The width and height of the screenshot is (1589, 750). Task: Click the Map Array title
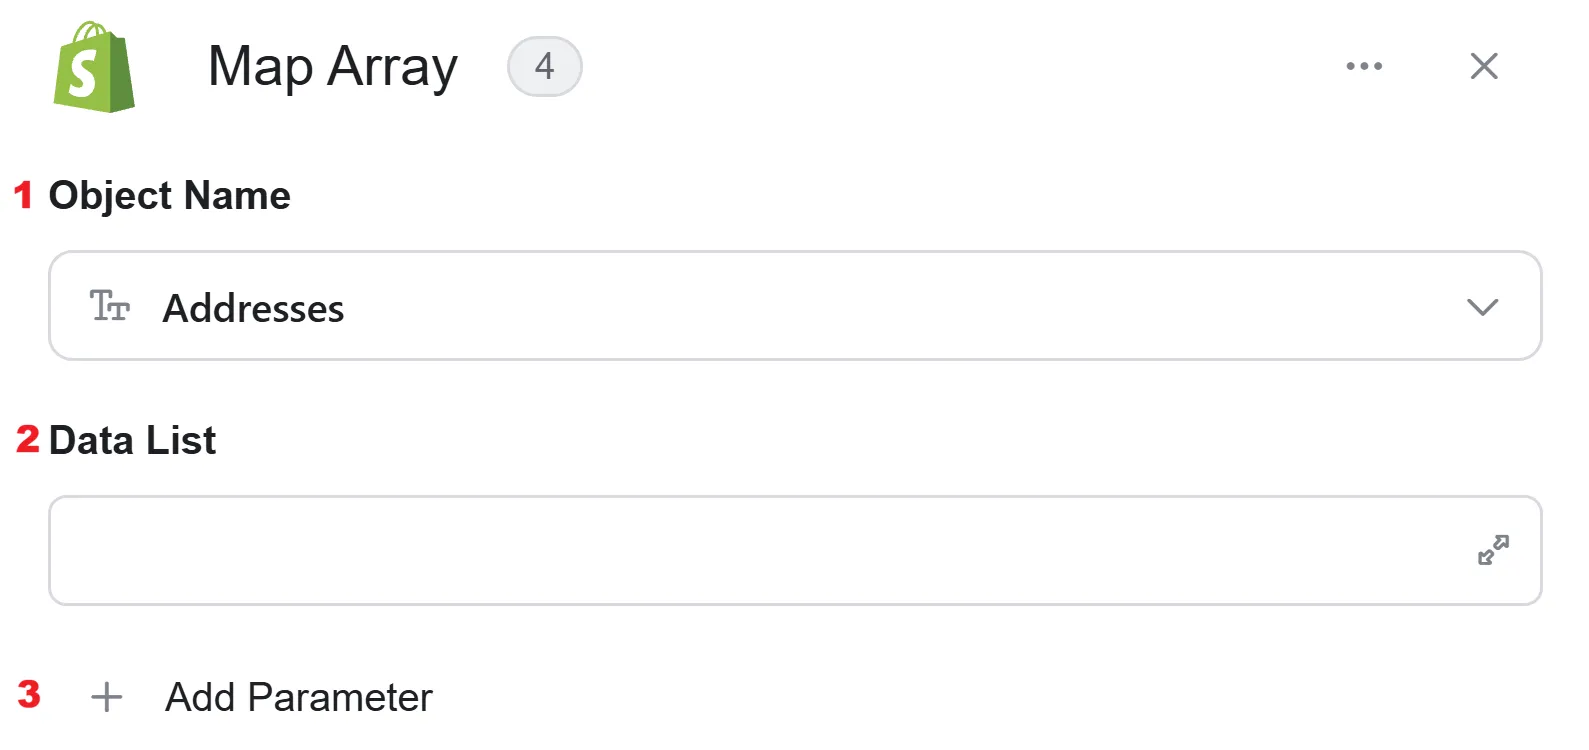(333, 67)
